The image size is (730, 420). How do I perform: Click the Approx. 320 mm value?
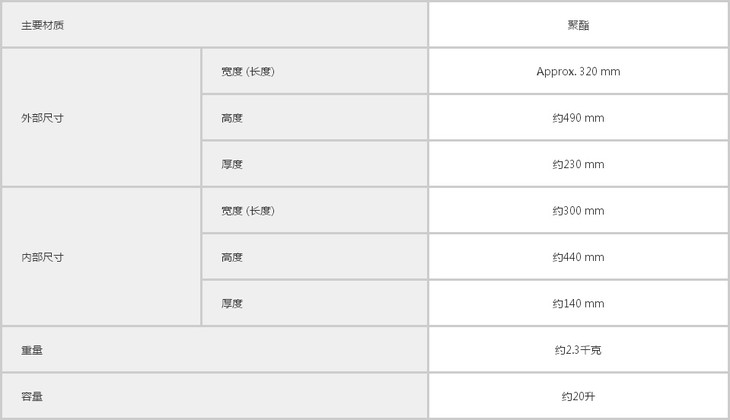click(x=578, y=72)
